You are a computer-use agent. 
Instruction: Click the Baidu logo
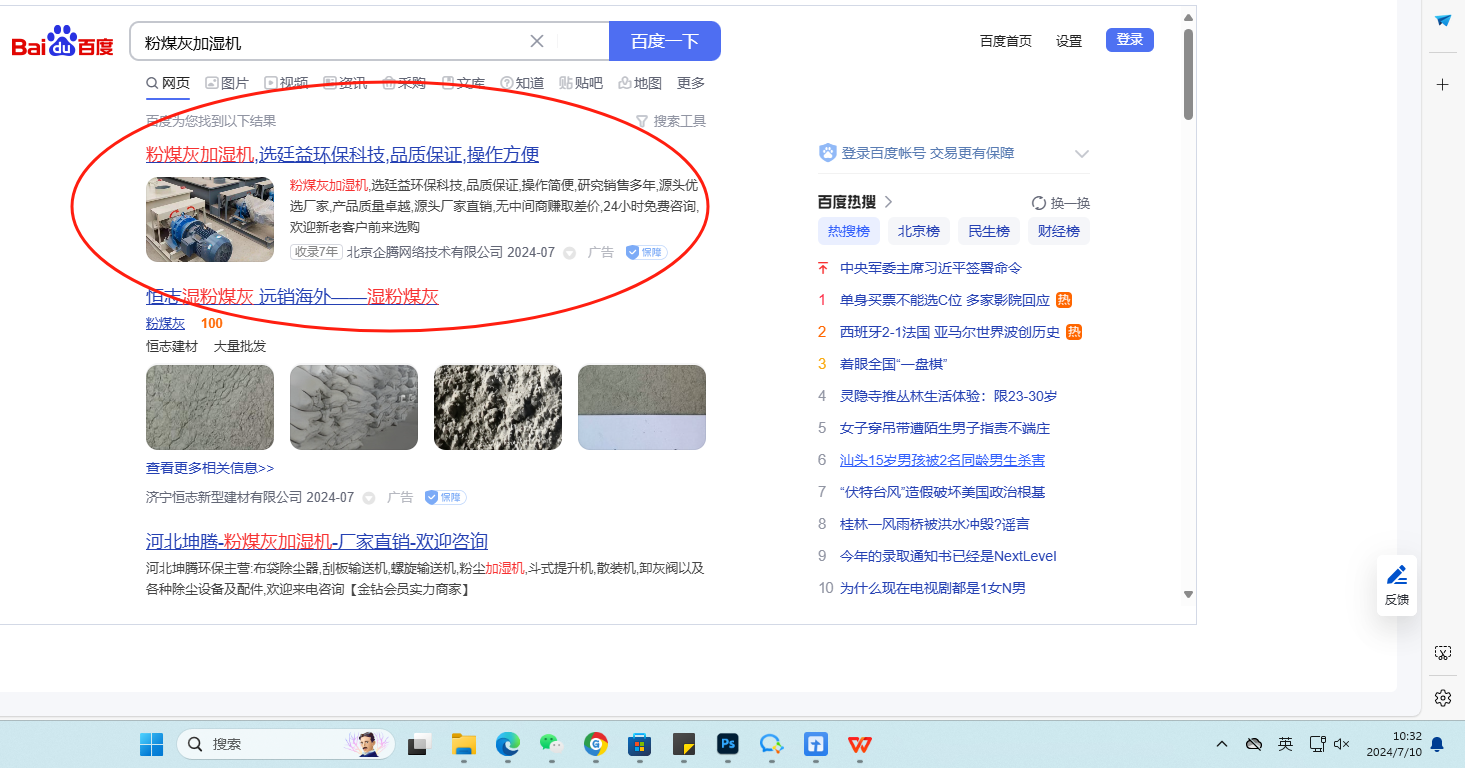(62, 42)
